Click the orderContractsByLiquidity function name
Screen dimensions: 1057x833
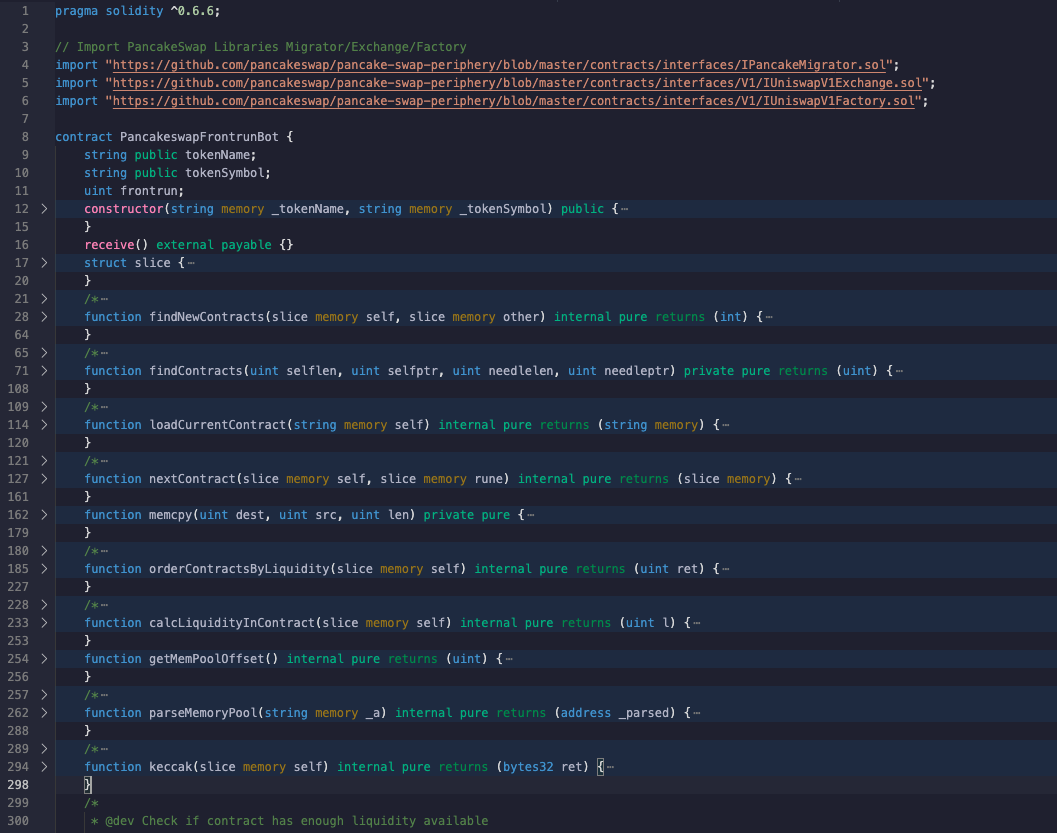[239, 569]
